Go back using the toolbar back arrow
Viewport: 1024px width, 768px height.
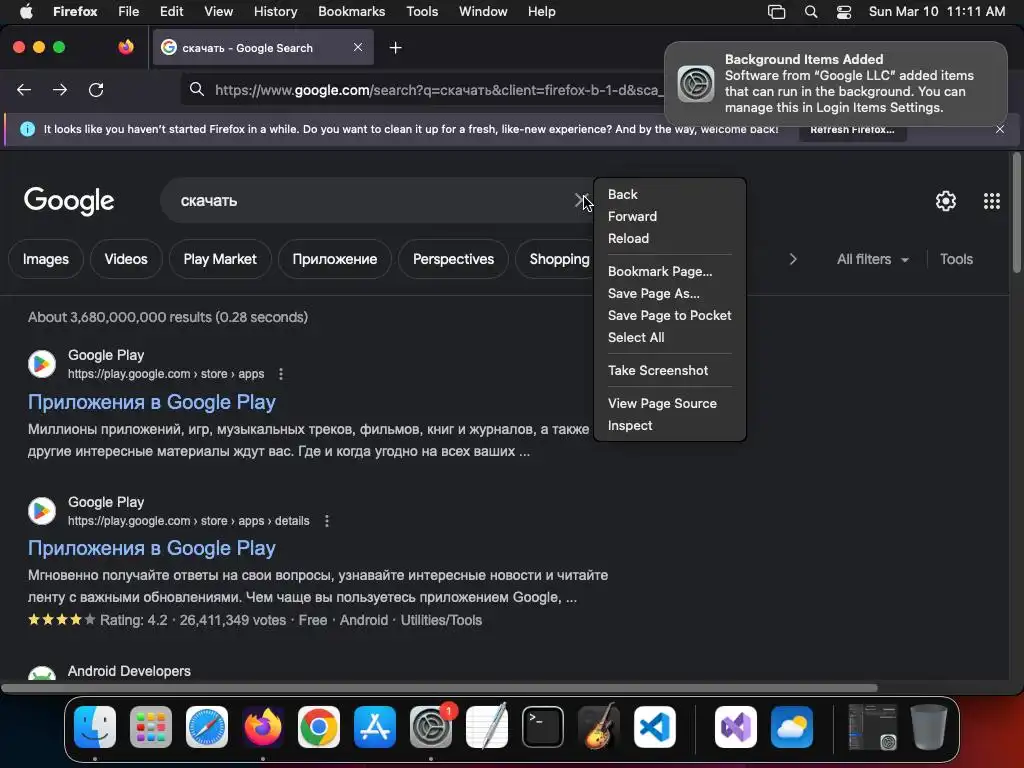click(24, 89)
